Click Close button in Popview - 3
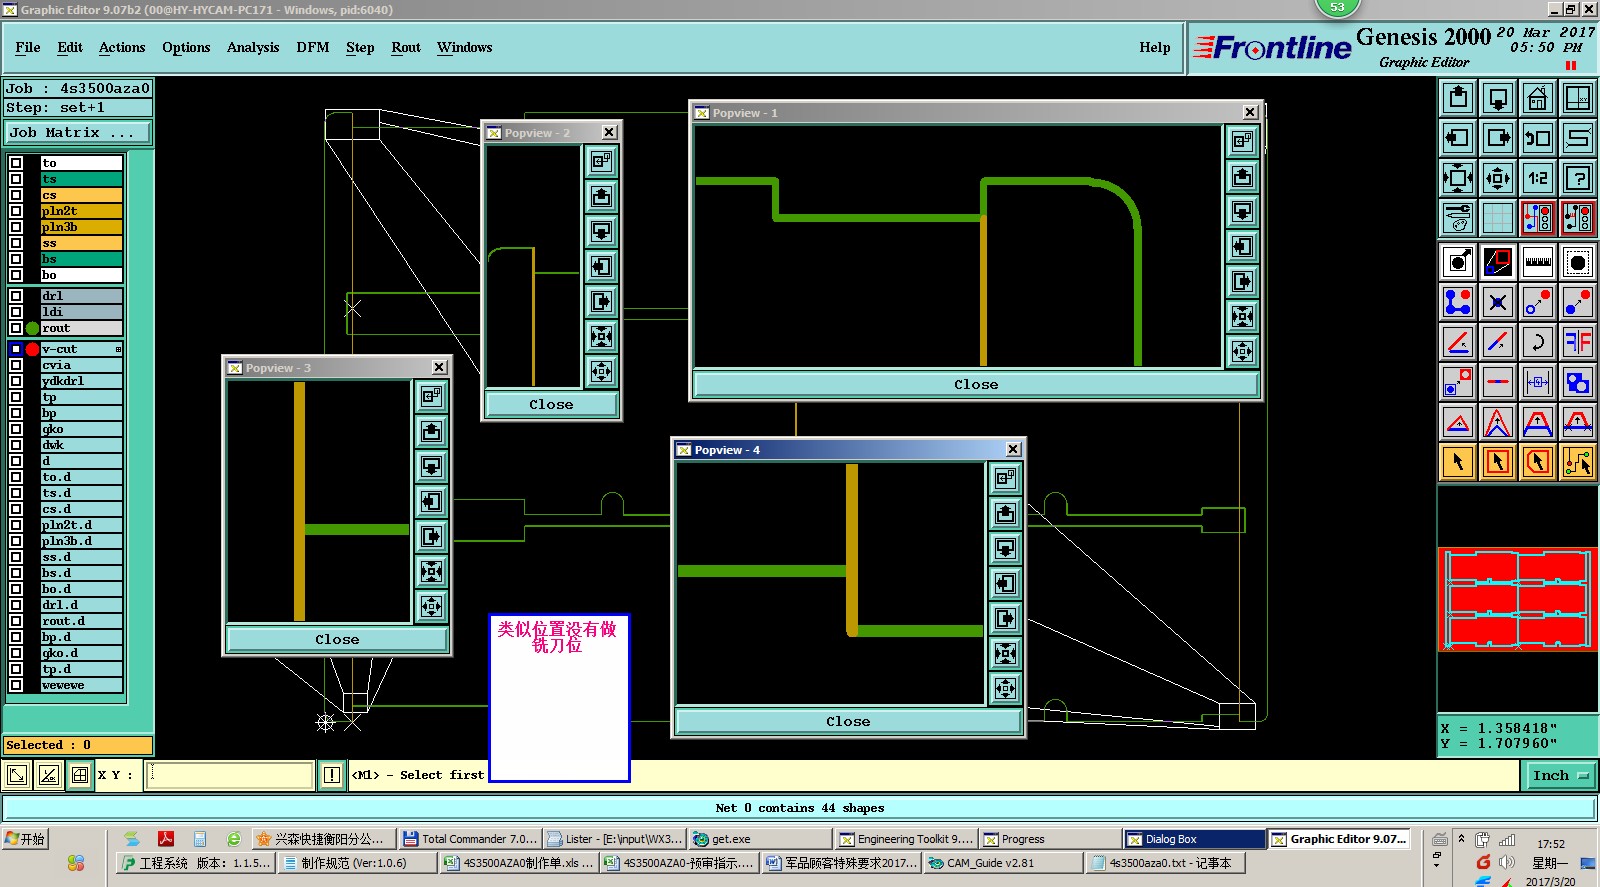Image resolution: width=1600 pixels, height=887 pixels. pos(337,639)
